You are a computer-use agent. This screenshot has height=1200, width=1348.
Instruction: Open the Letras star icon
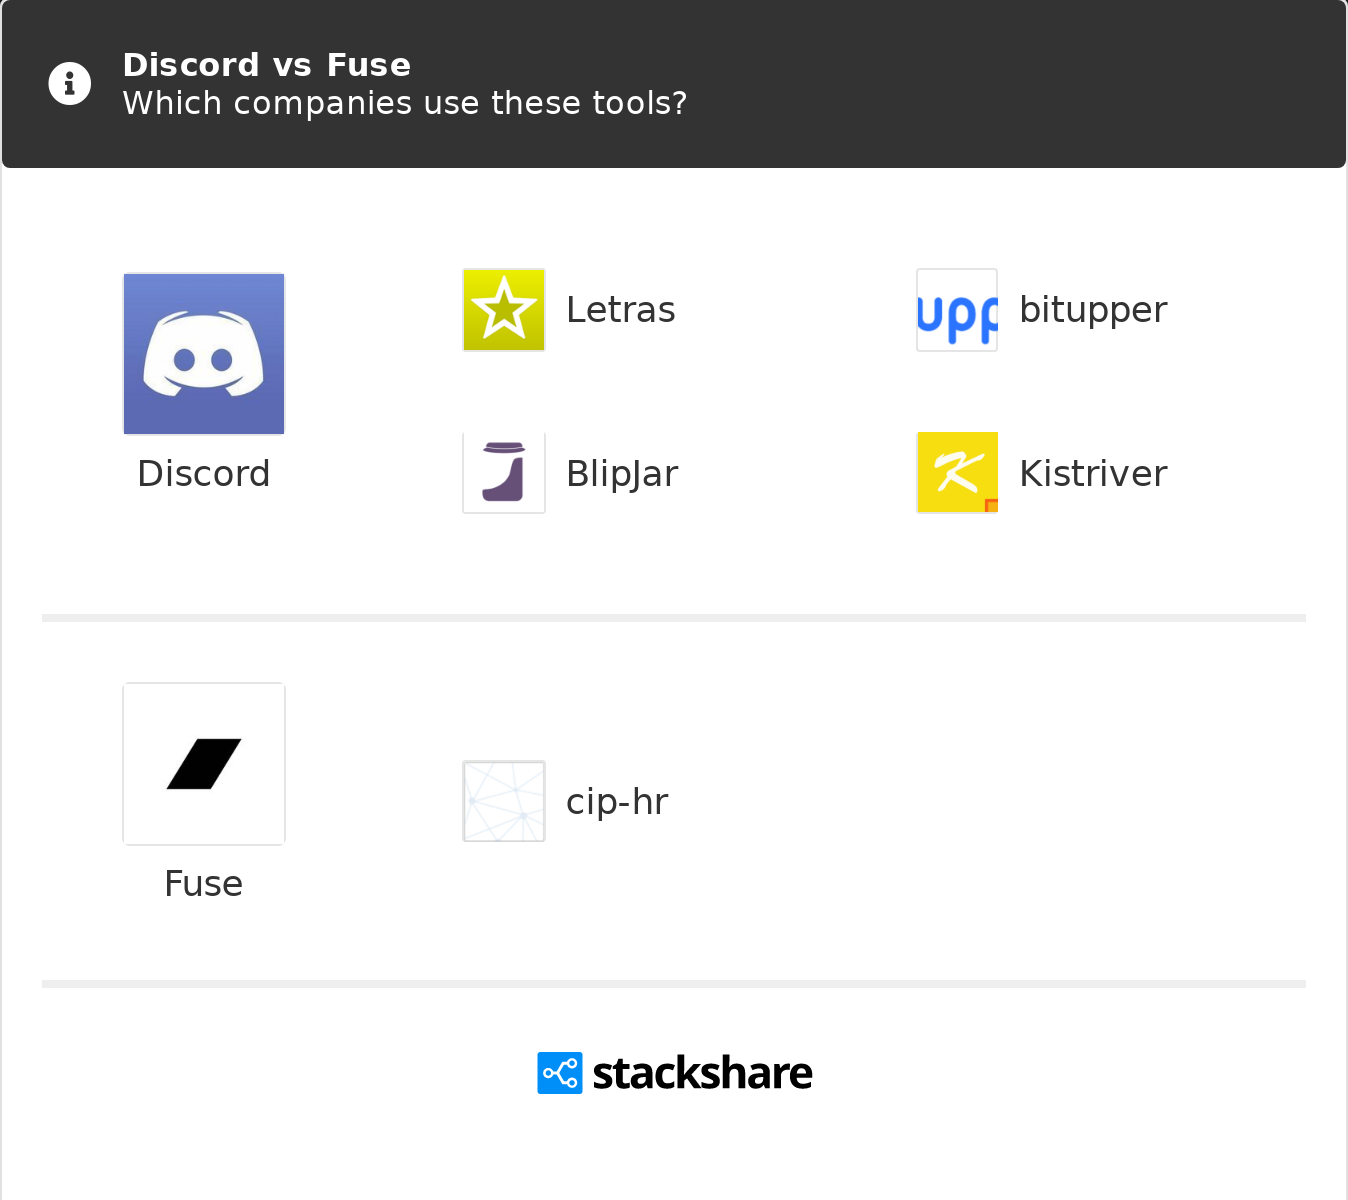pos(504,310)
